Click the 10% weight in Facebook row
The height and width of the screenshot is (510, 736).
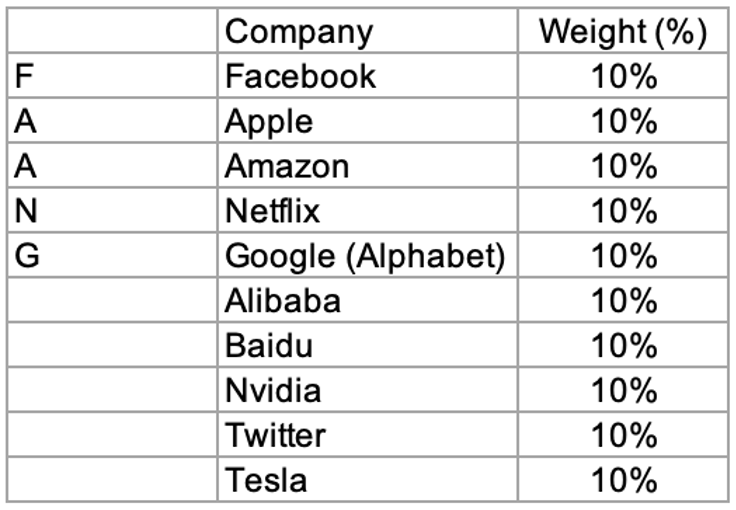pyautogui.click(x=624, y=76)
